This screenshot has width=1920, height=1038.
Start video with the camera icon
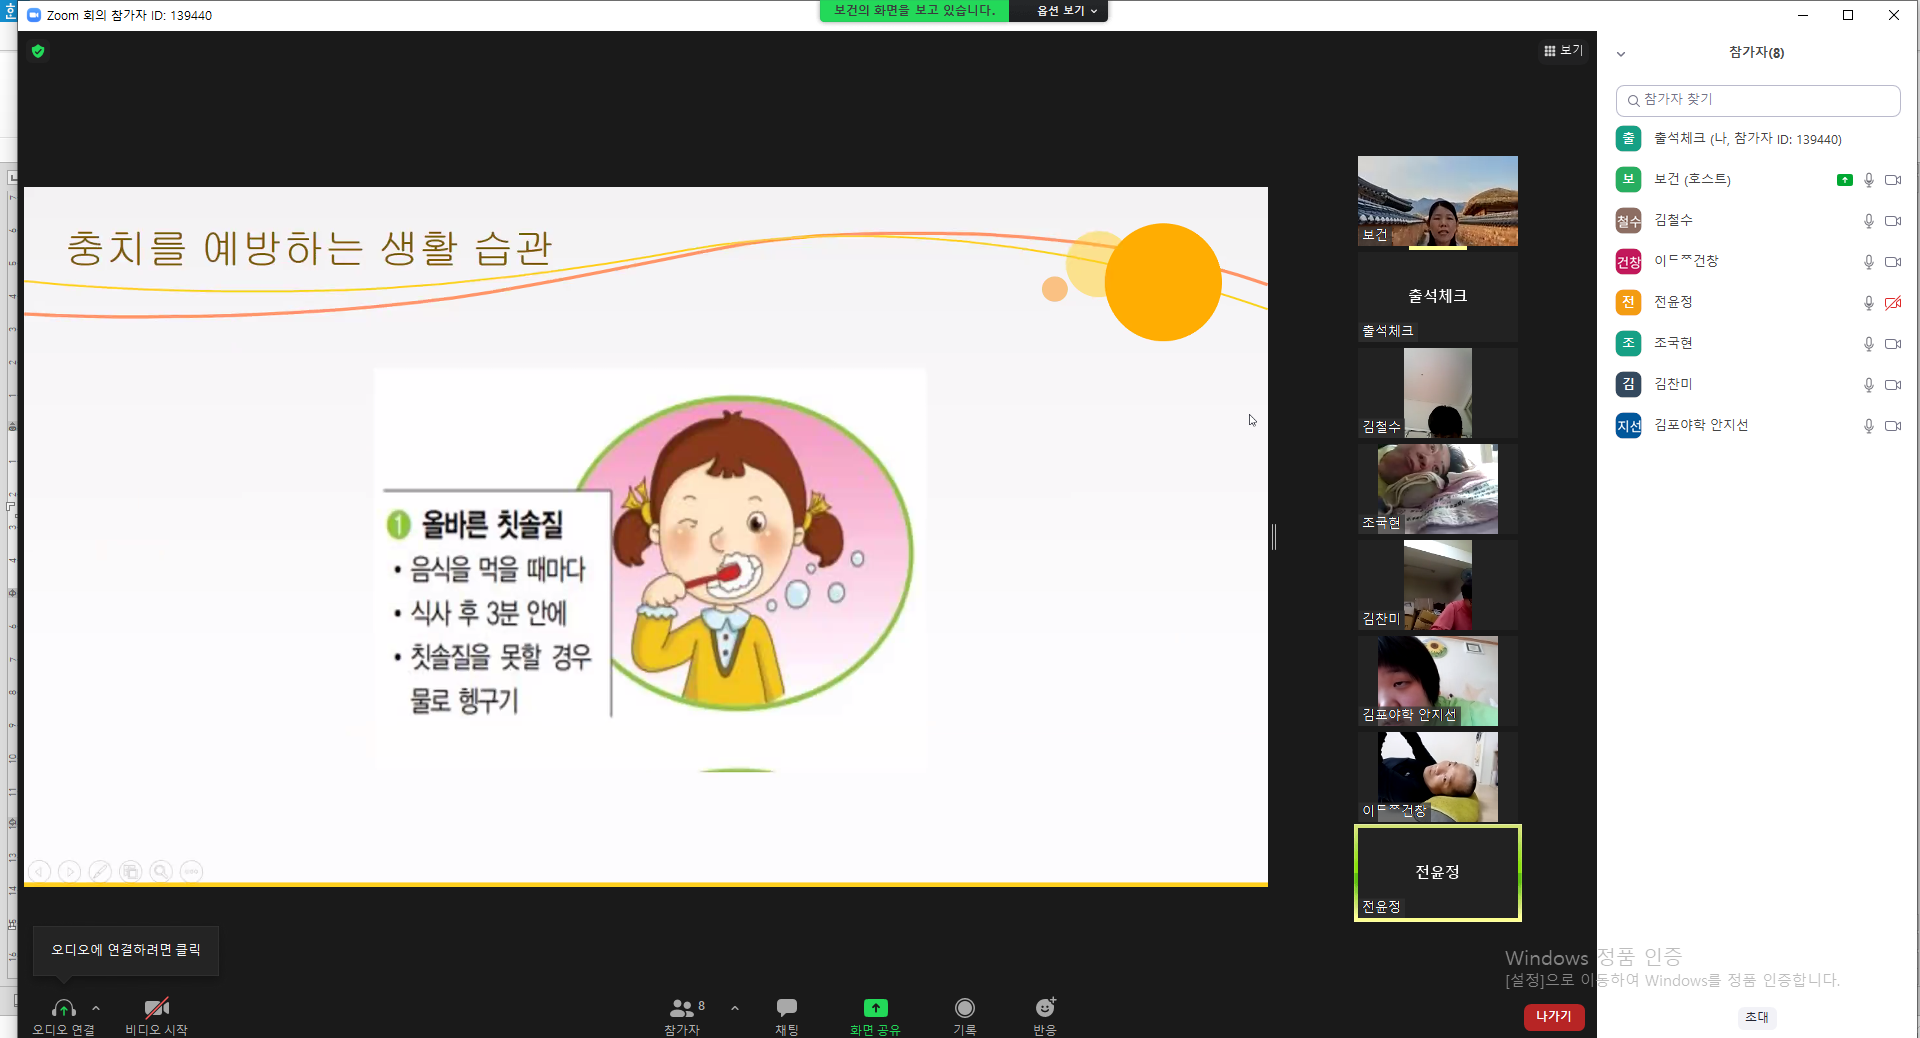(x=156, y=1008)
